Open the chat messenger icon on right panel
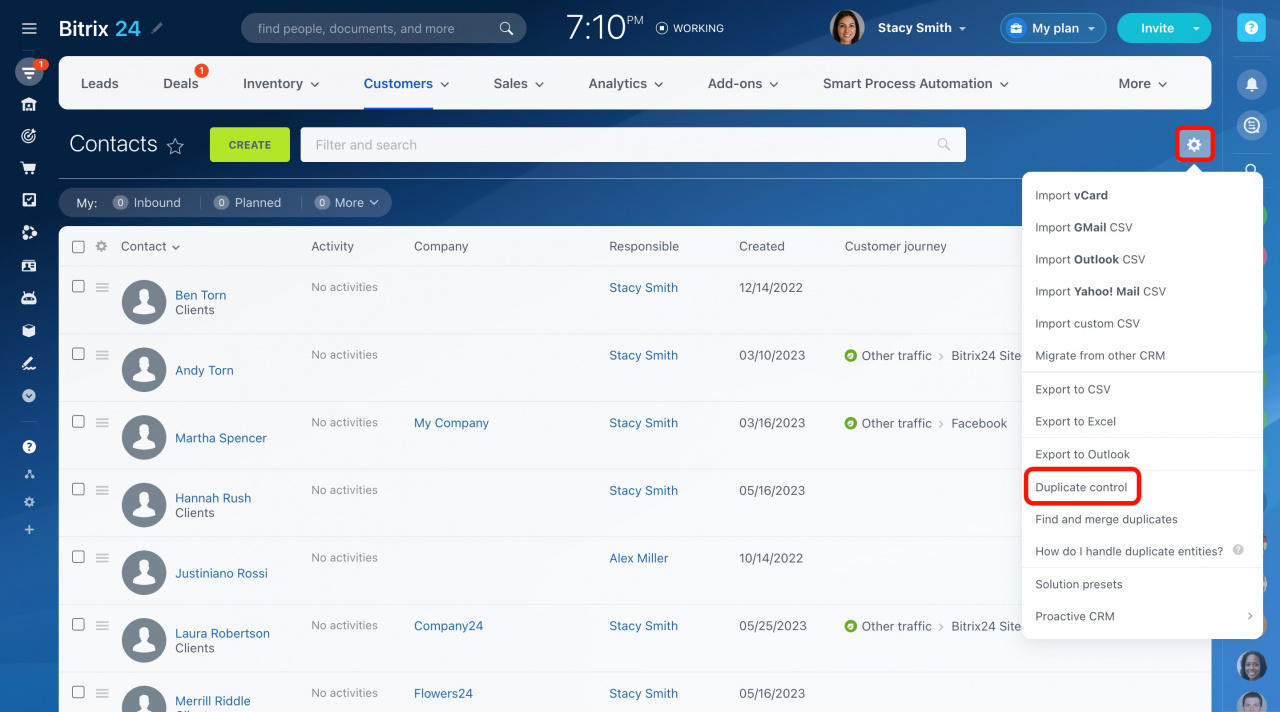 pos(1251,125)
